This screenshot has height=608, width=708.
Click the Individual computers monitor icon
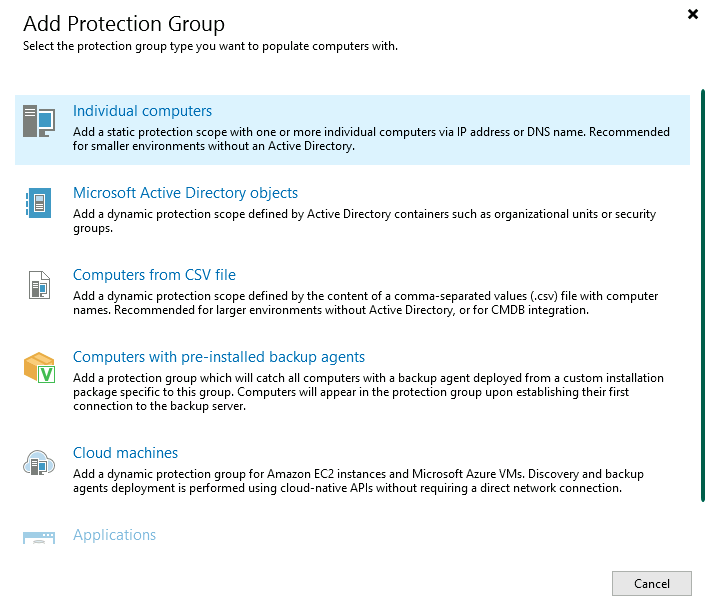38,121
